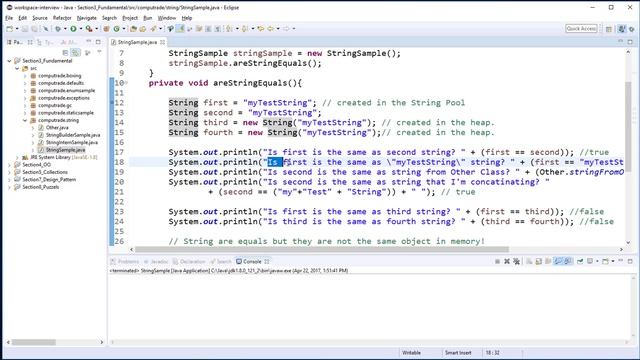Select StringBuilderSample.java in the tree

pos(73,135)
